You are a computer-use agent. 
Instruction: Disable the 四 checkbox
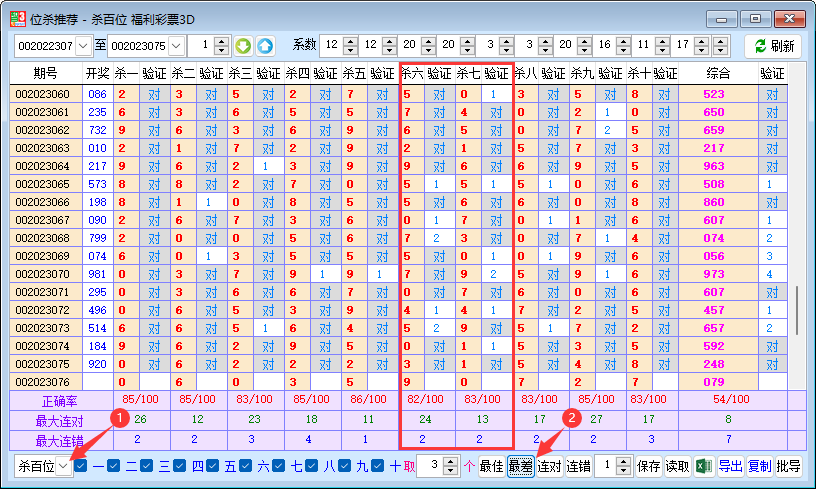180,466
